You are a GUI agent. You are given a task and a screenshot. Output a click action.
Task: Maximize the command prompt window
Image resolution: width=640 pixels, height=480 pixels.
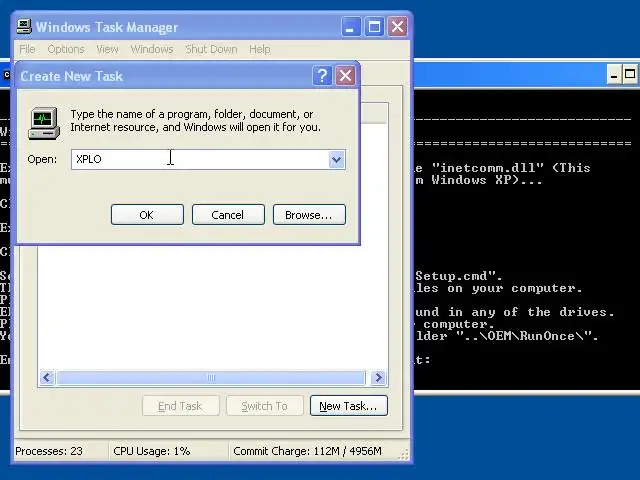pos(630,75)
